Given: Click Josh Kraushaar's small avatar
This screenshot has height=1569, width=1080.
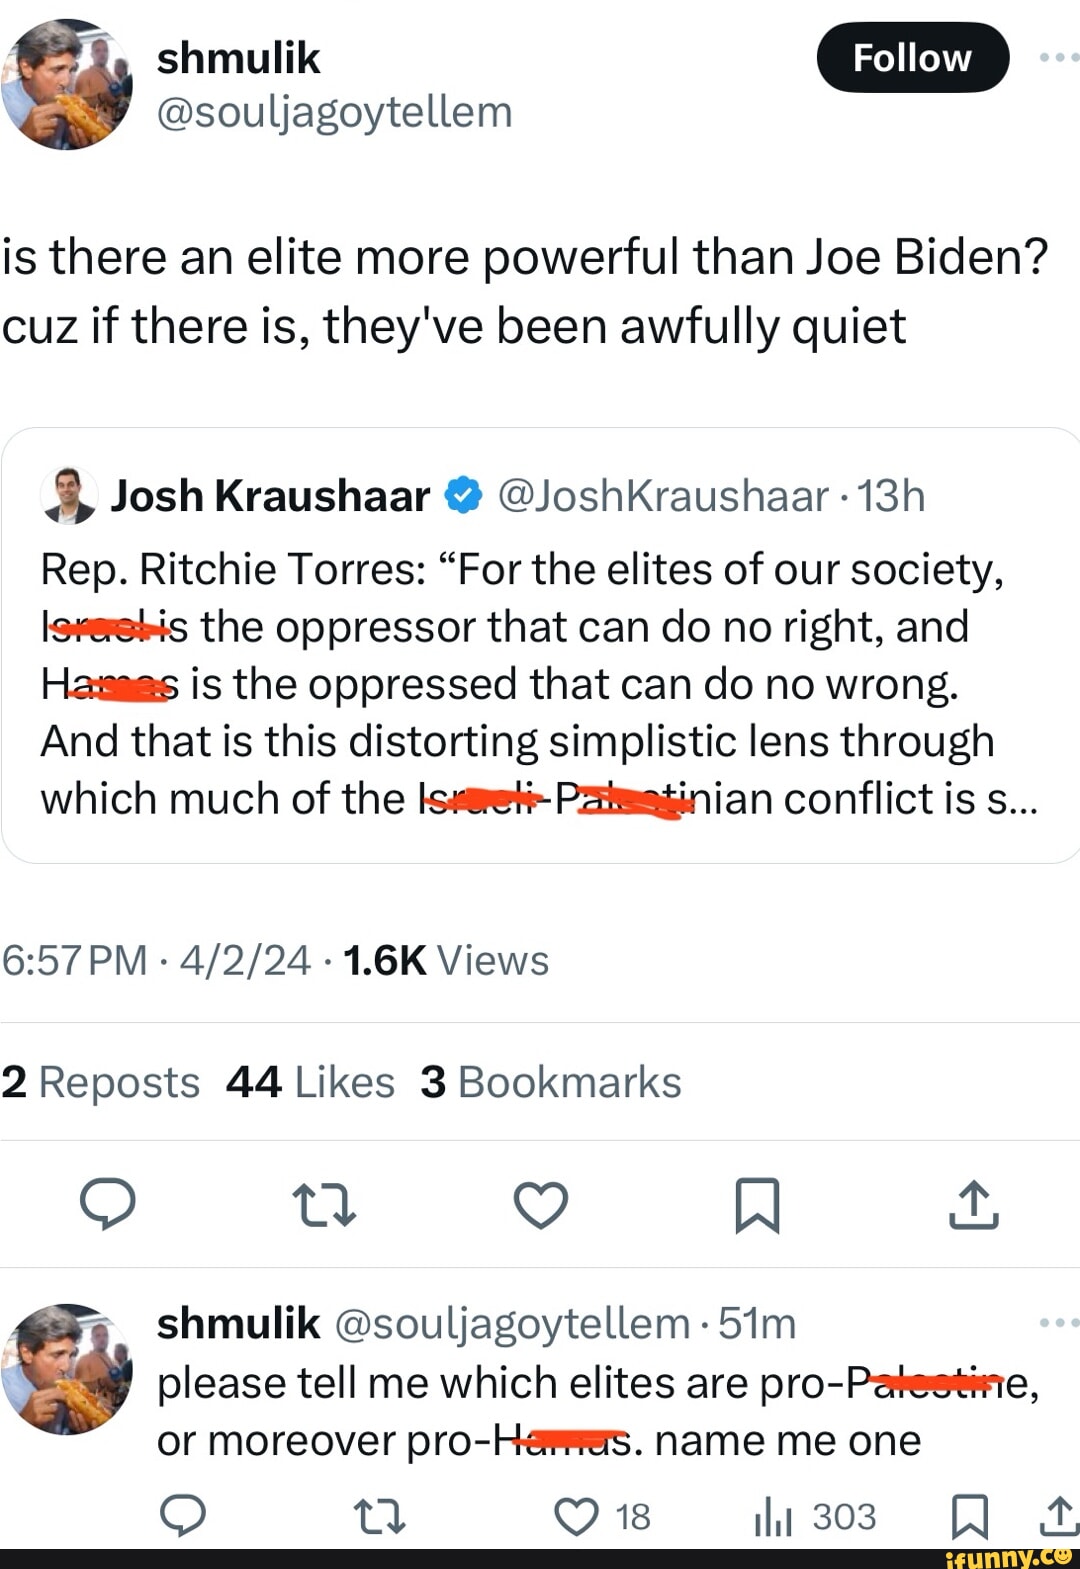Looking at the screenshot, I should [69, 496].
